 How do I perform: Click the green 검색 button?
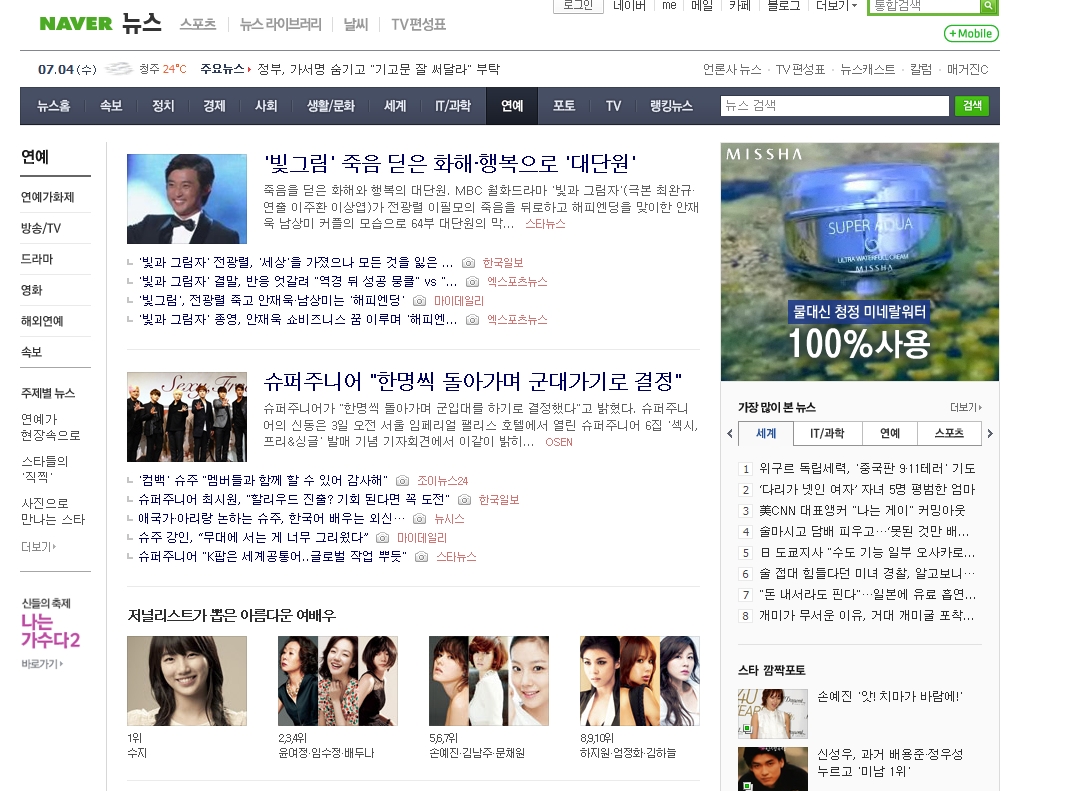tap(972, 105)
